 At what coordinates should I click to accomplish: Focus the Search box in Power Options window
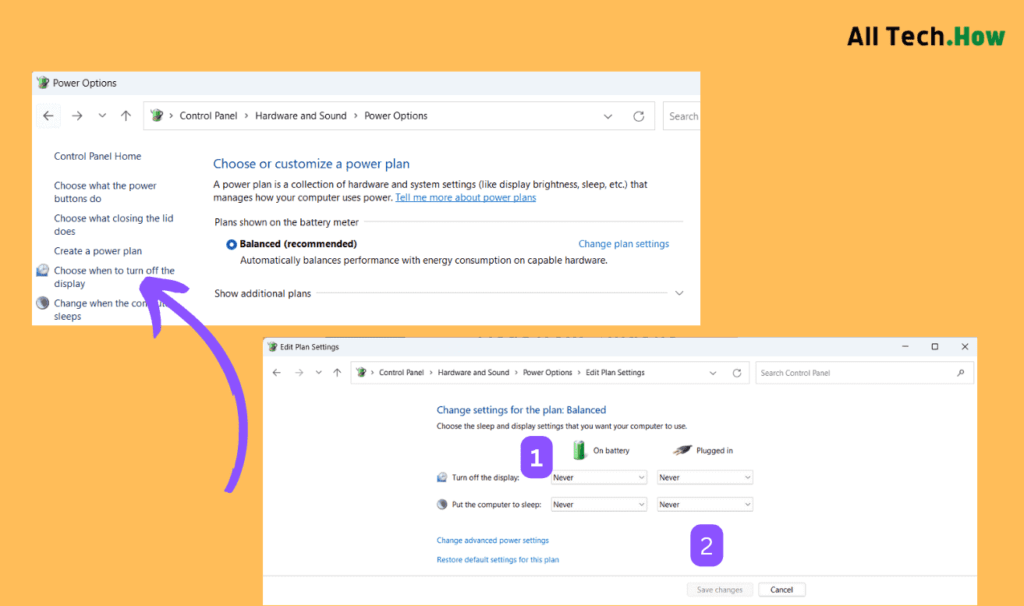tap(681, 116)
